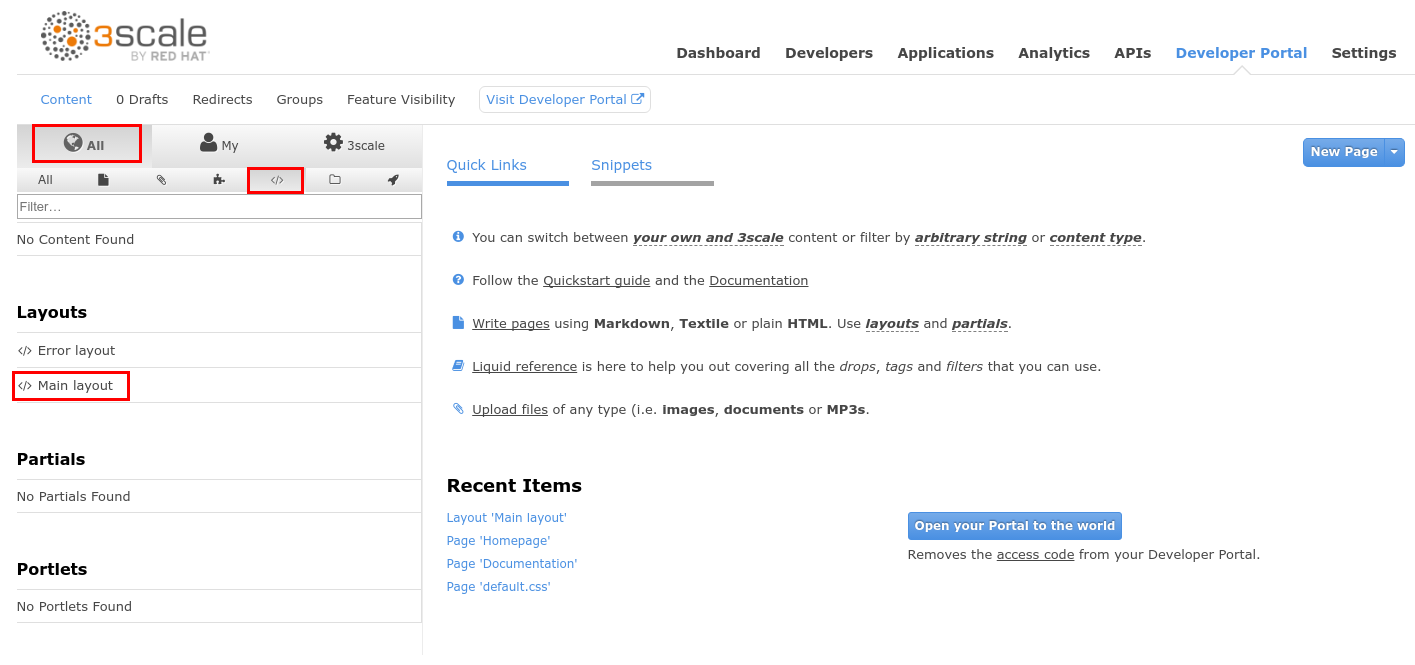Click Open your Portal to the world
1415x665 pixels.
coord(1014,526)
